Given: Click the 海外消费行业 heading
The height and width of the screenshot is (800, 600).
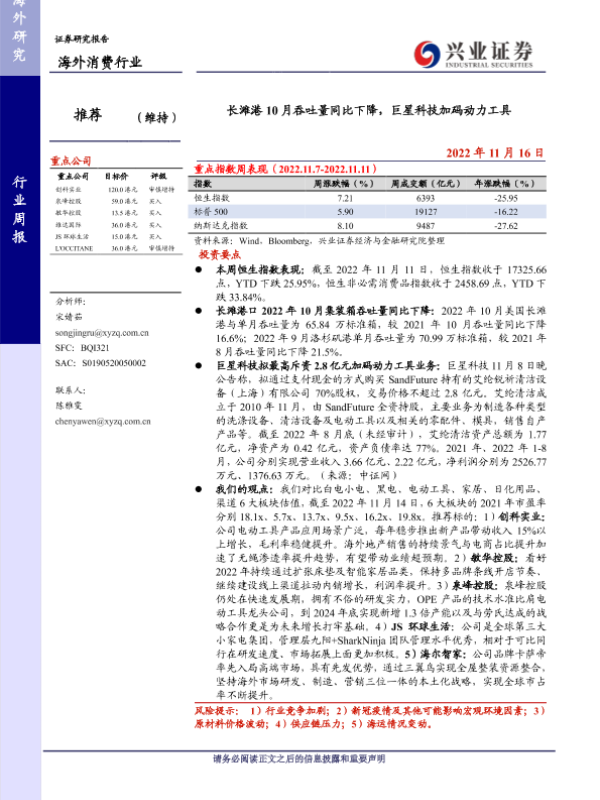Looking at the screenshot, I should [97, 63].
